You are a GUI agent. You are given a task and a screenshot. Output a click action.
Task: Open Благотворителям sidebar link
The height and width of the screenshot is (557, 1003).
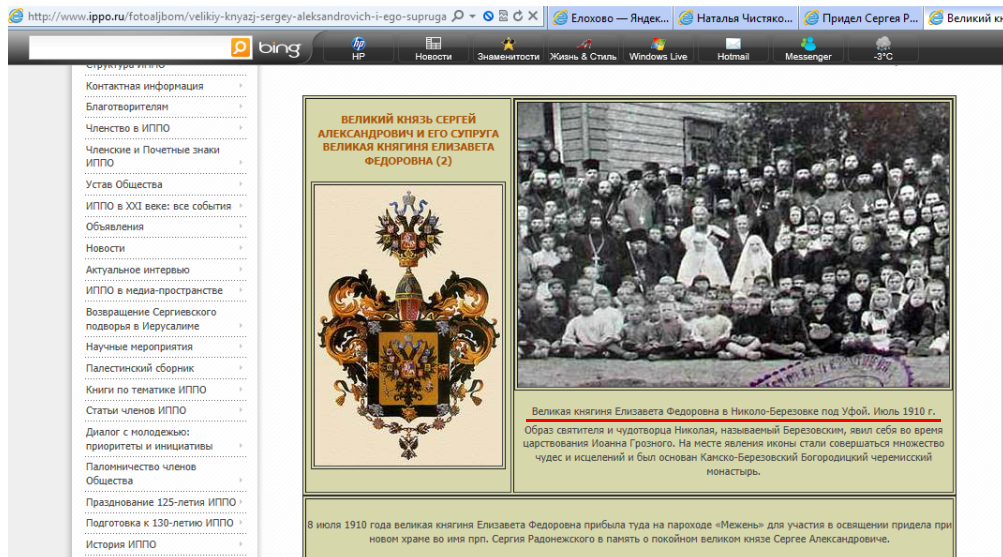(x=127, y=107)
